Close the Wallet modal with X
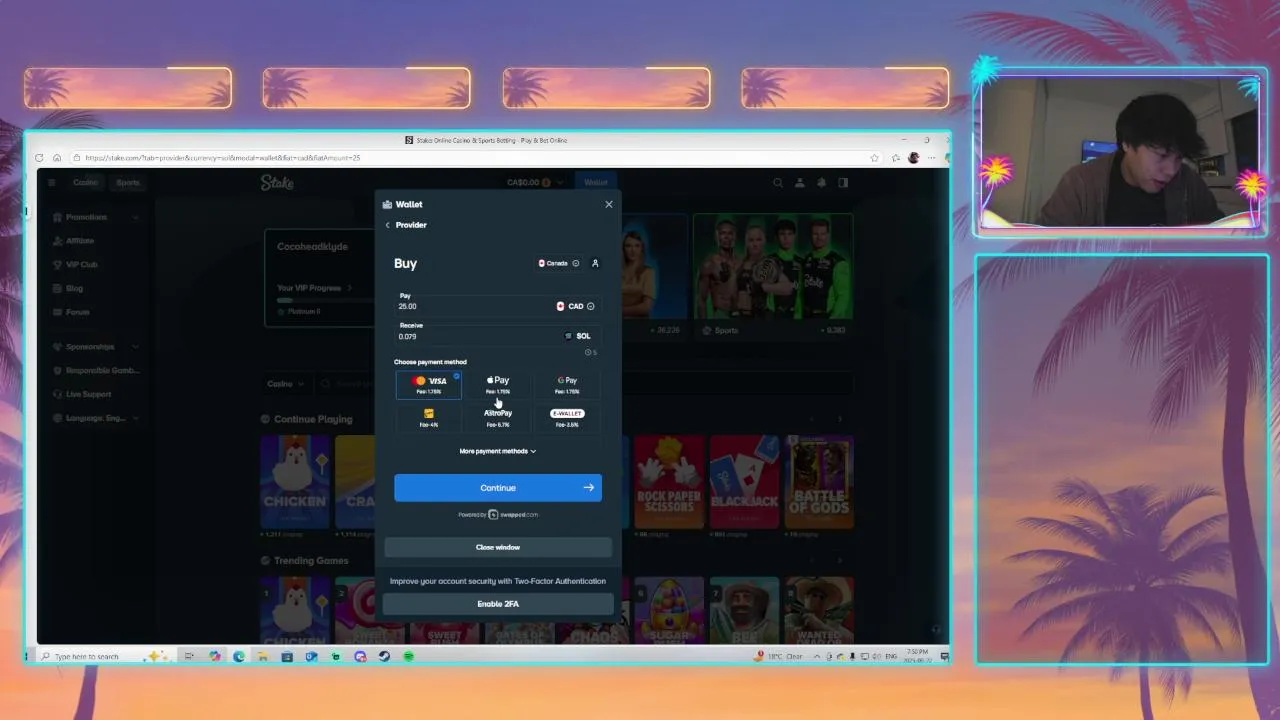 click(609, 204)
